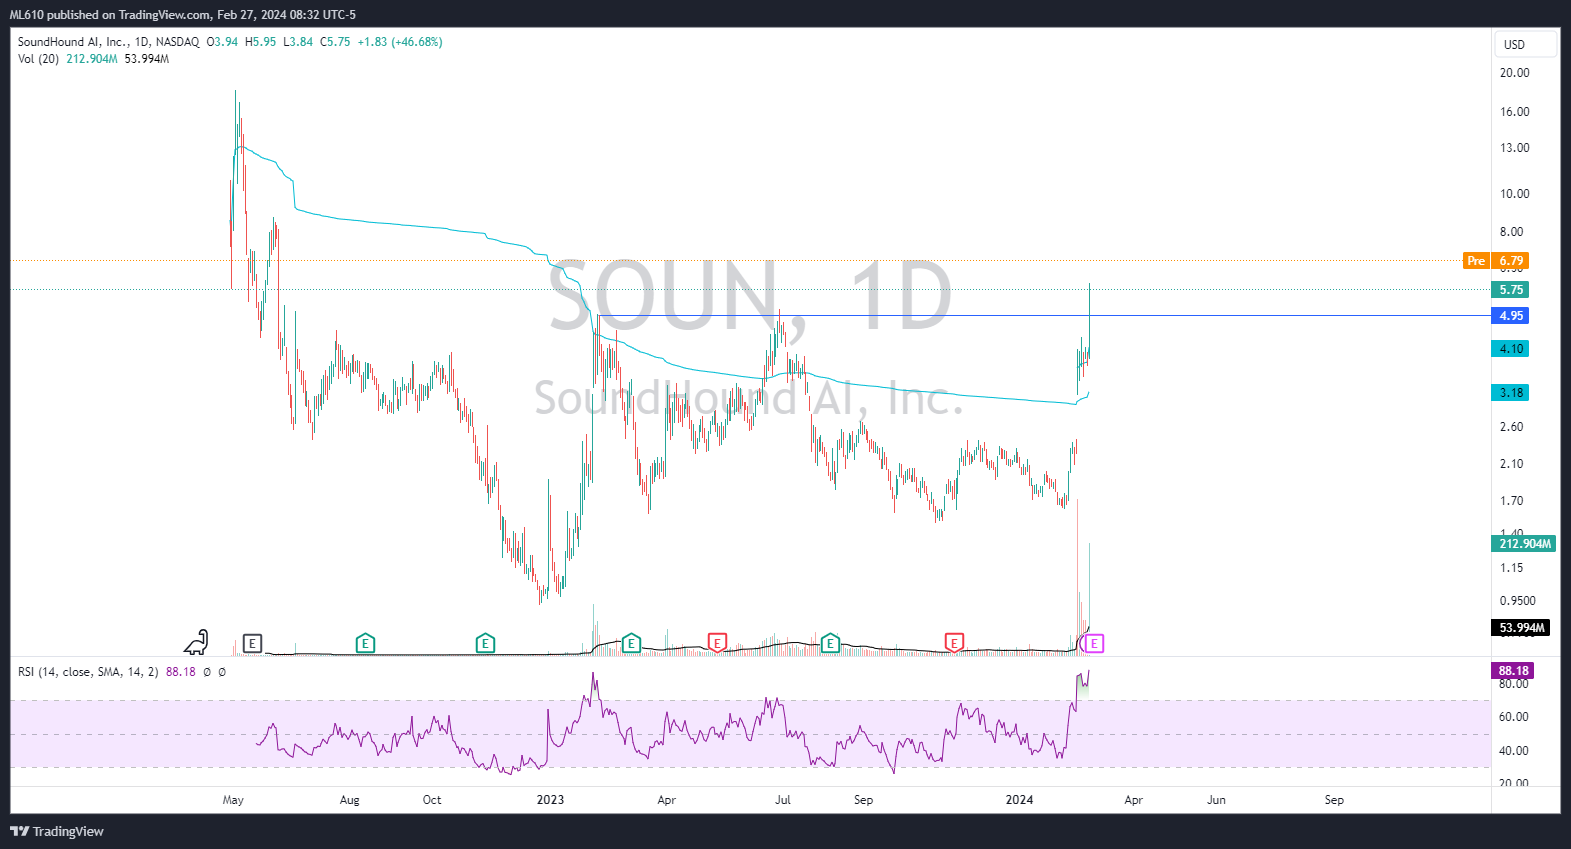Open green earnings marker after Jul 2023
The image size is (1571, 849).
(x=830, y=643)
